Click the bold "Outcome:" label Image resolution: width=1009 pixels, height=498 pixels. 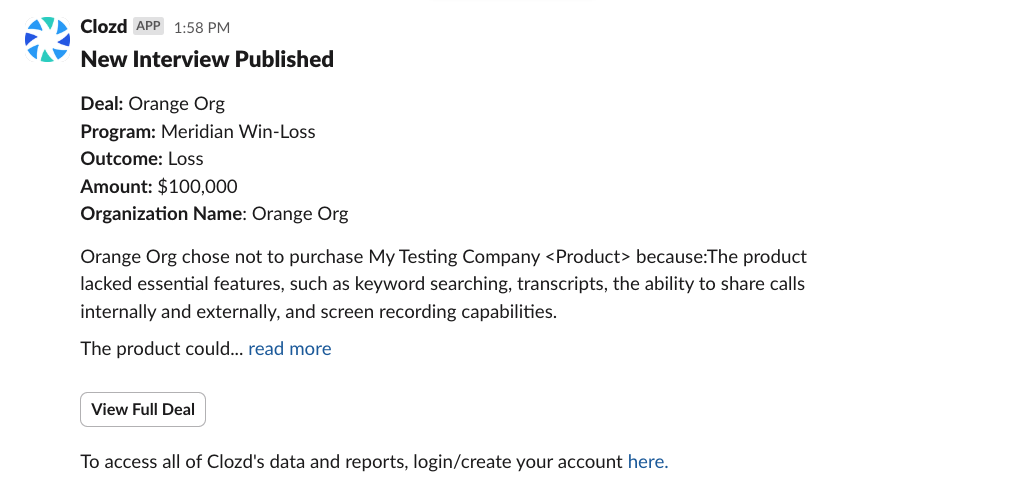(121, 158)
